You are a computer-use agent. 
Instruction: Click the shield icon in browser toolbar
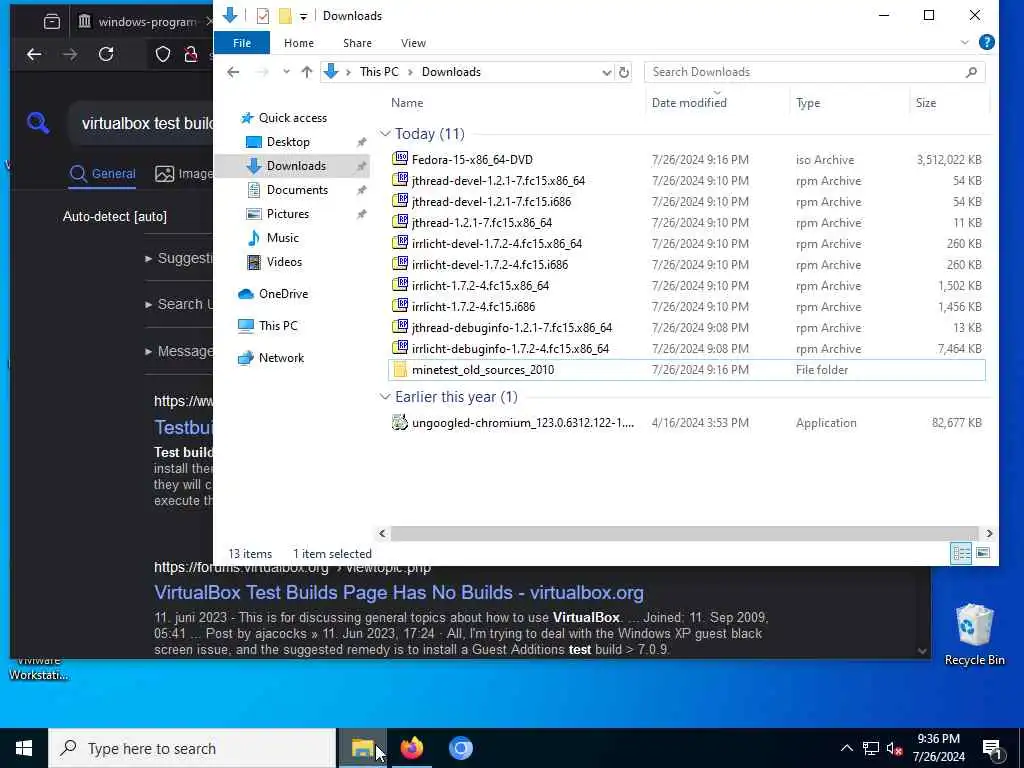click(163, 54)
